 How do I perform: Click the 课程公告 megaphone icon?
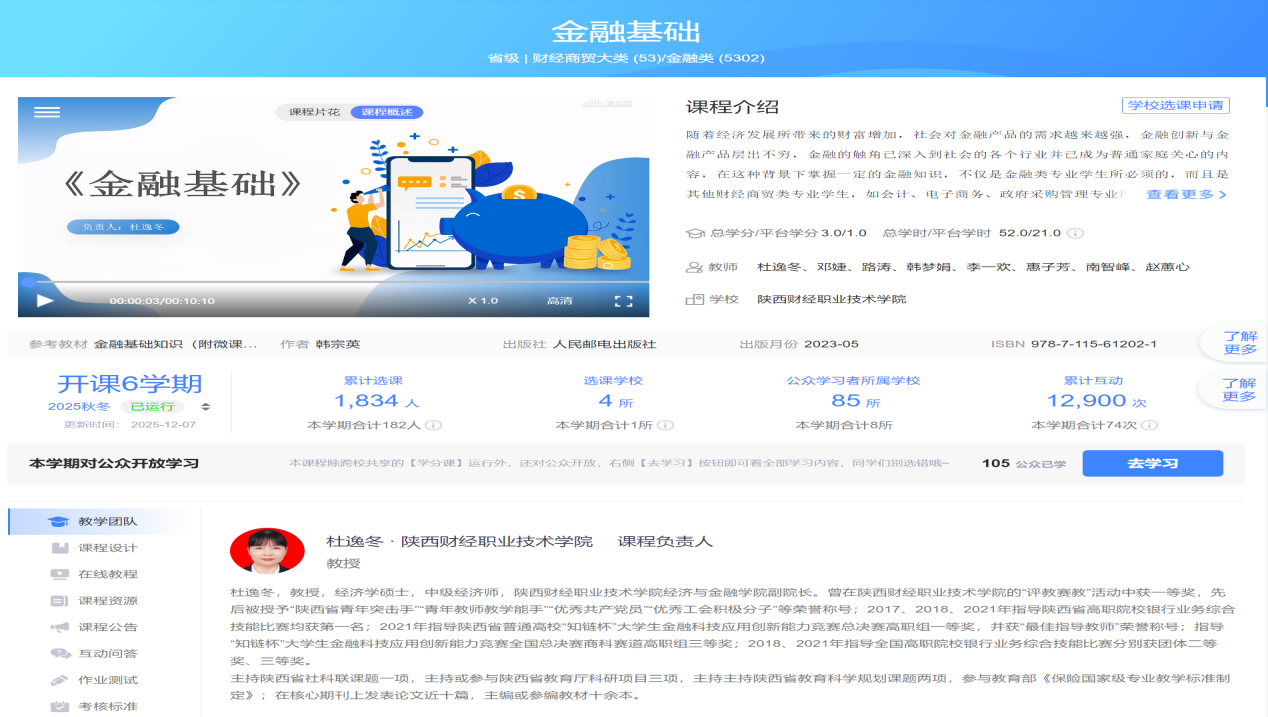pyautogui.click(x=60, y=627)
